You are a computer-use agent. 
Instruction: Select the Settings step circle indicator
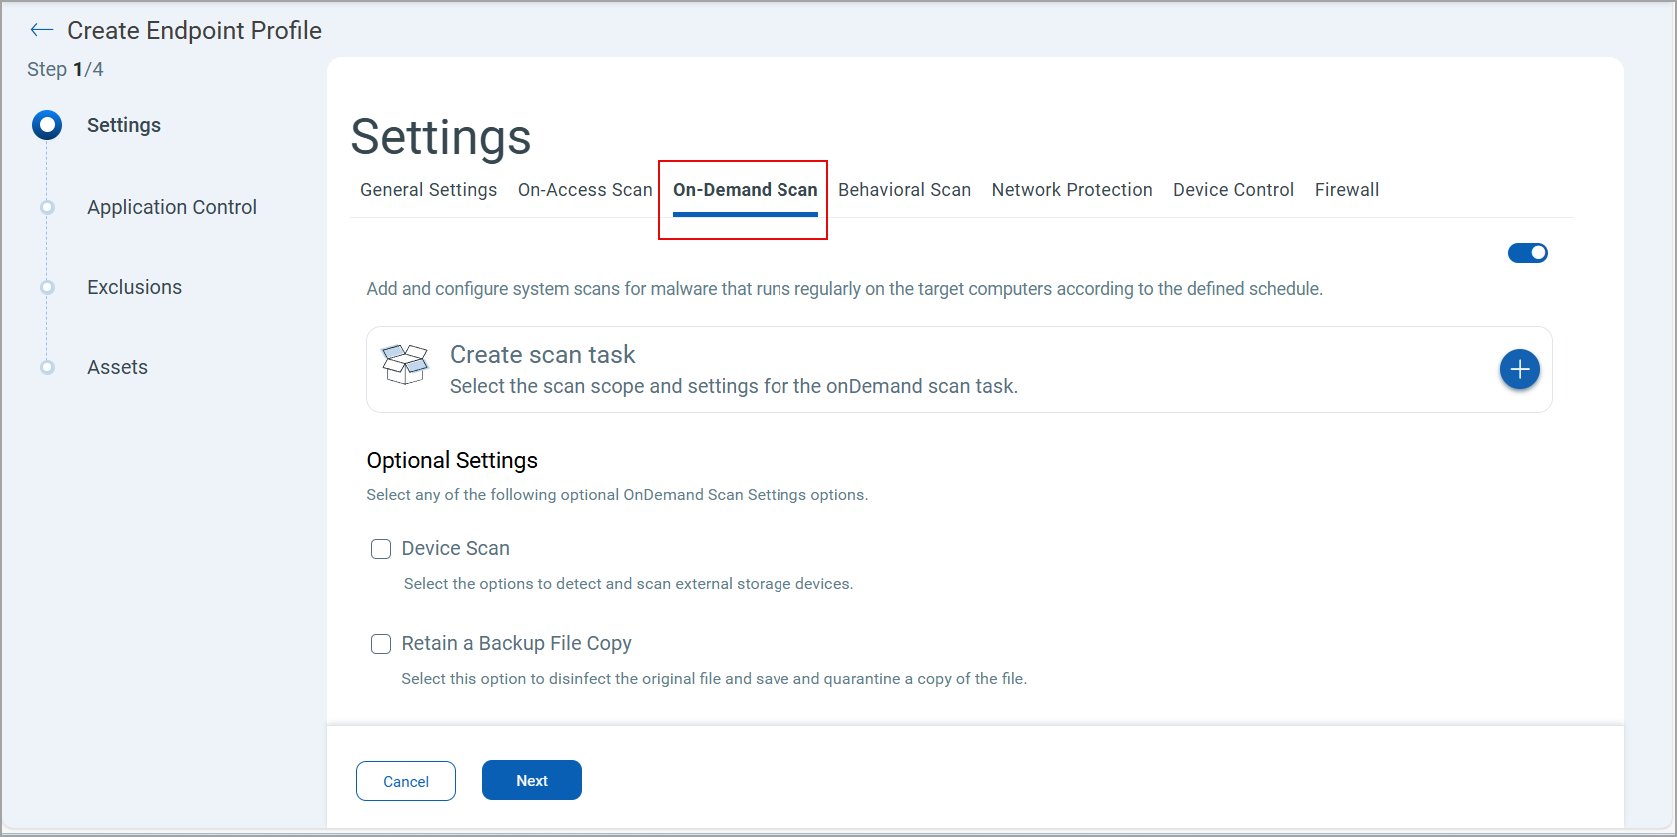(x=47, y=125)
